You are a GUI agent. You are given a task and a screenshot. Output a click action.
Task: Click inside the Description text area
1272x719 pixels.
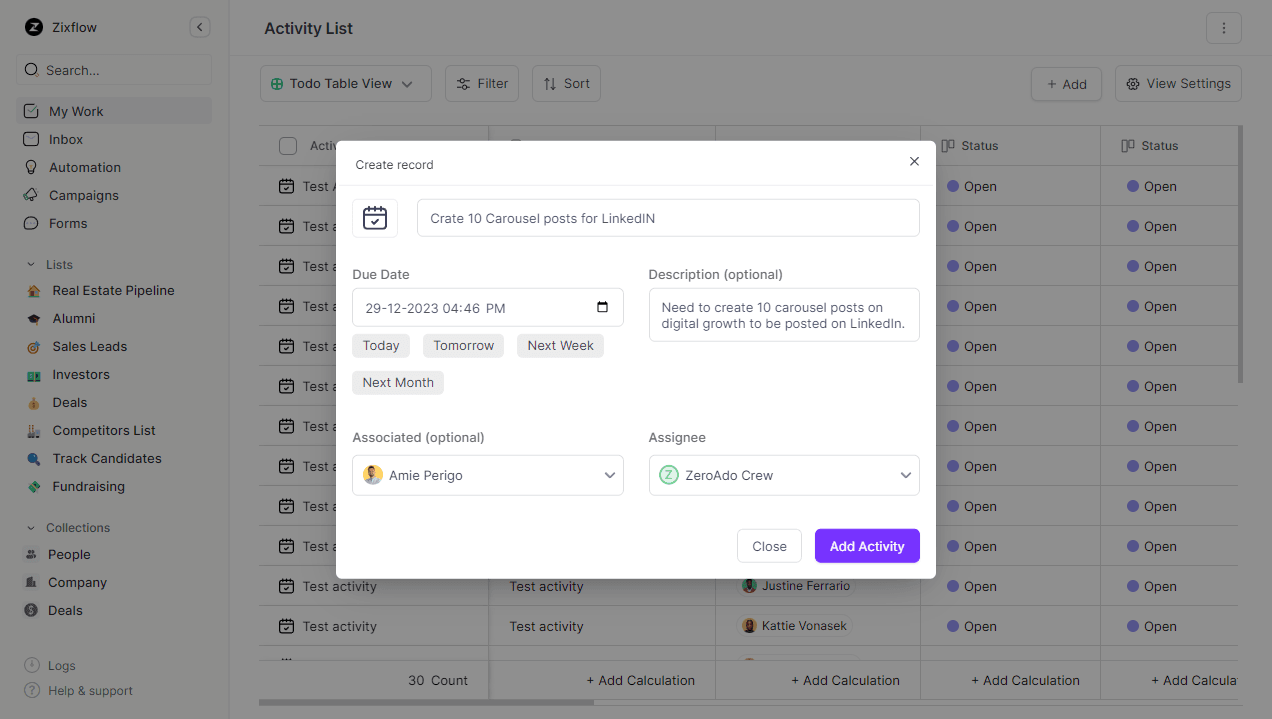784,314
